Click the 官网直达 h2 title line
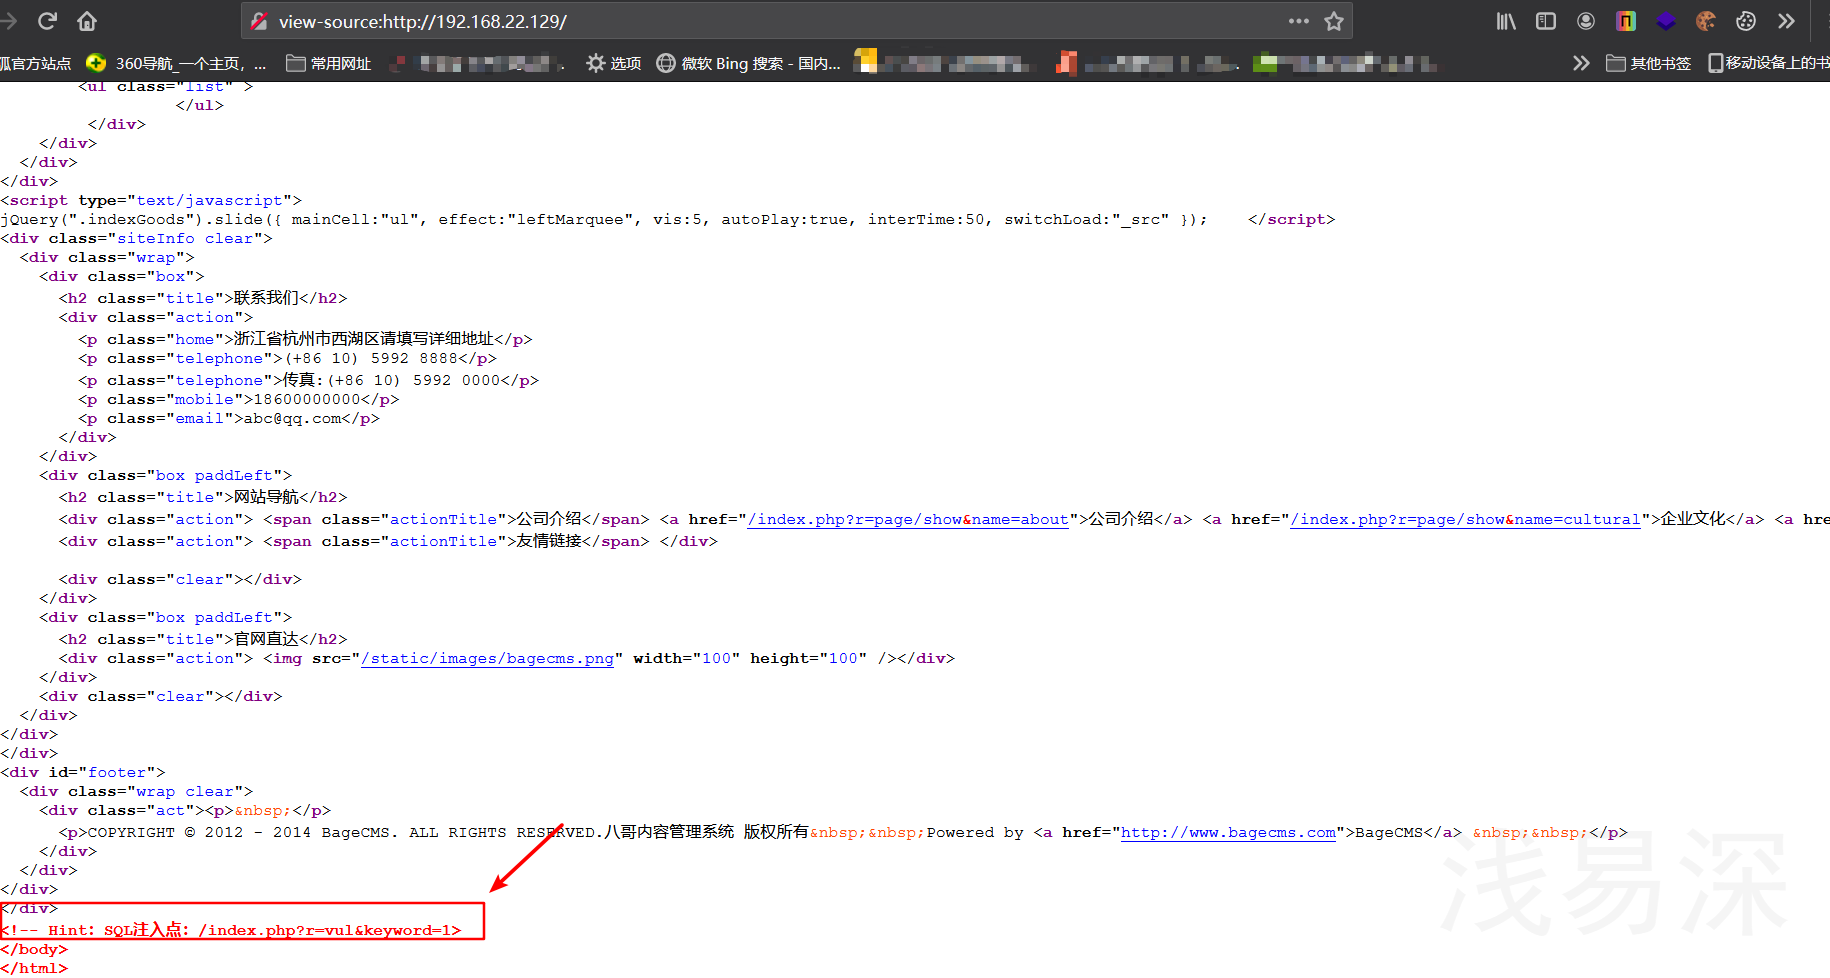Image resolution: width=1830 pixels, height=978 pixels. (203, 639)
